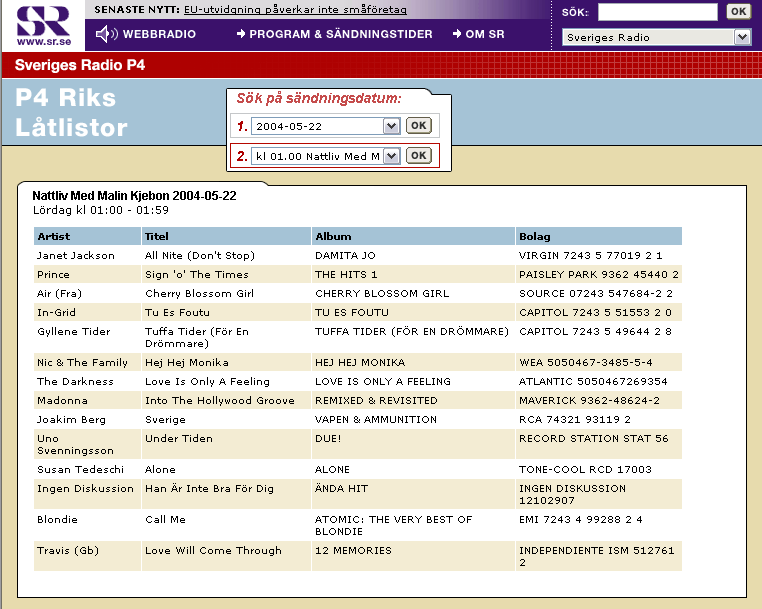Open Program & Sändningstider menu

click(x=334, y=34)
